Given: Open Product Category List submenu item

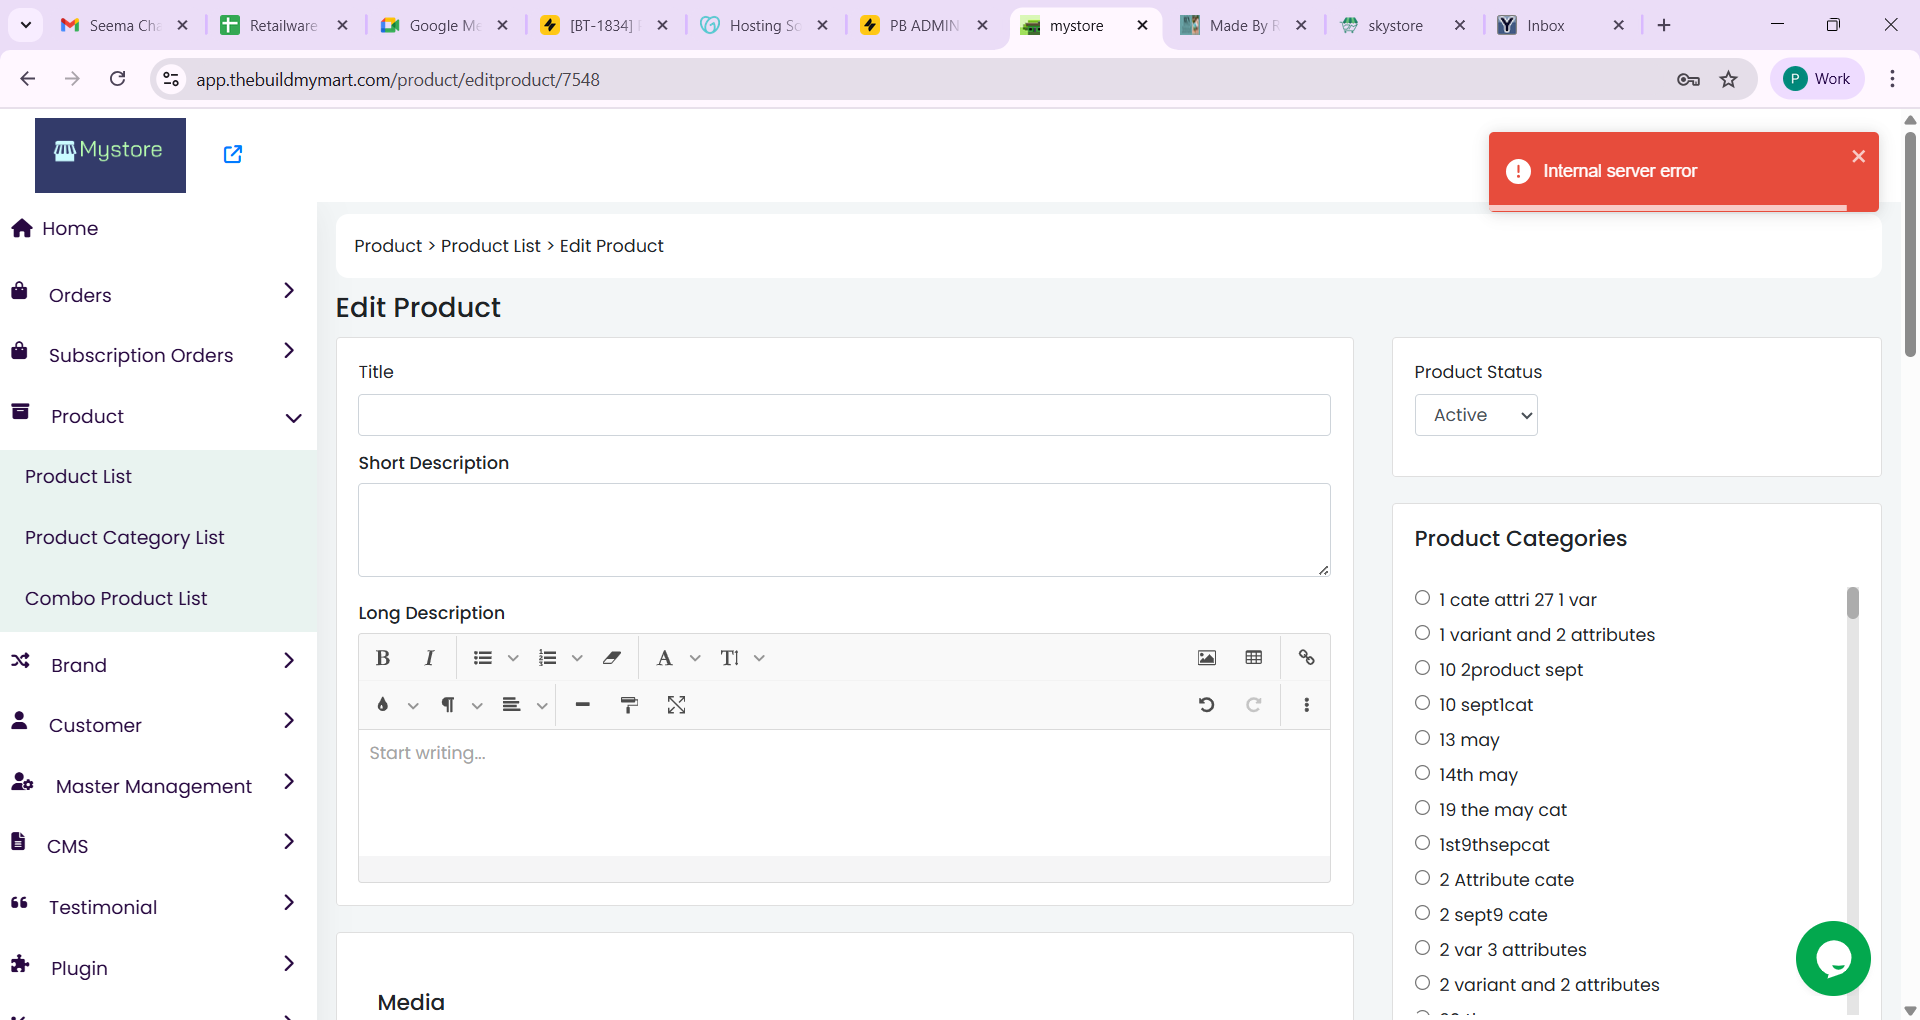Looking at the screenshot, I should click(x=124, y=538).
